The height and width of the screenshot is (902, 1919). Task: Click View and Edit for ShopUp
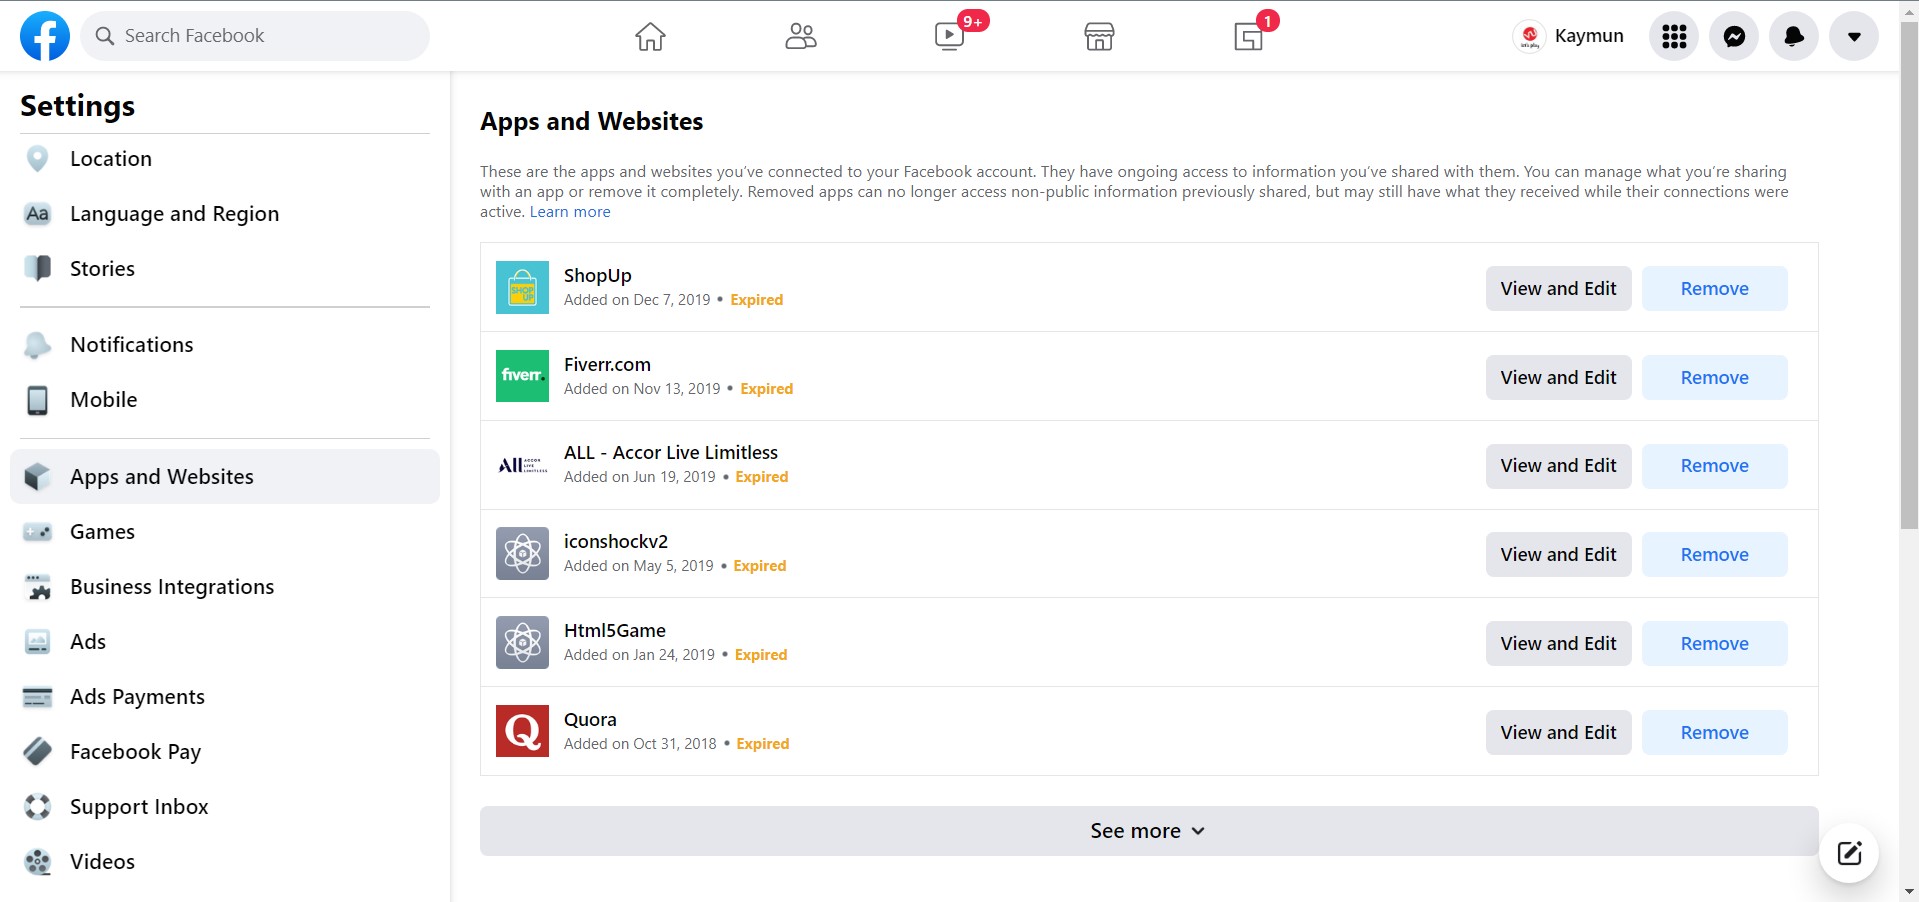[1558, 289]
